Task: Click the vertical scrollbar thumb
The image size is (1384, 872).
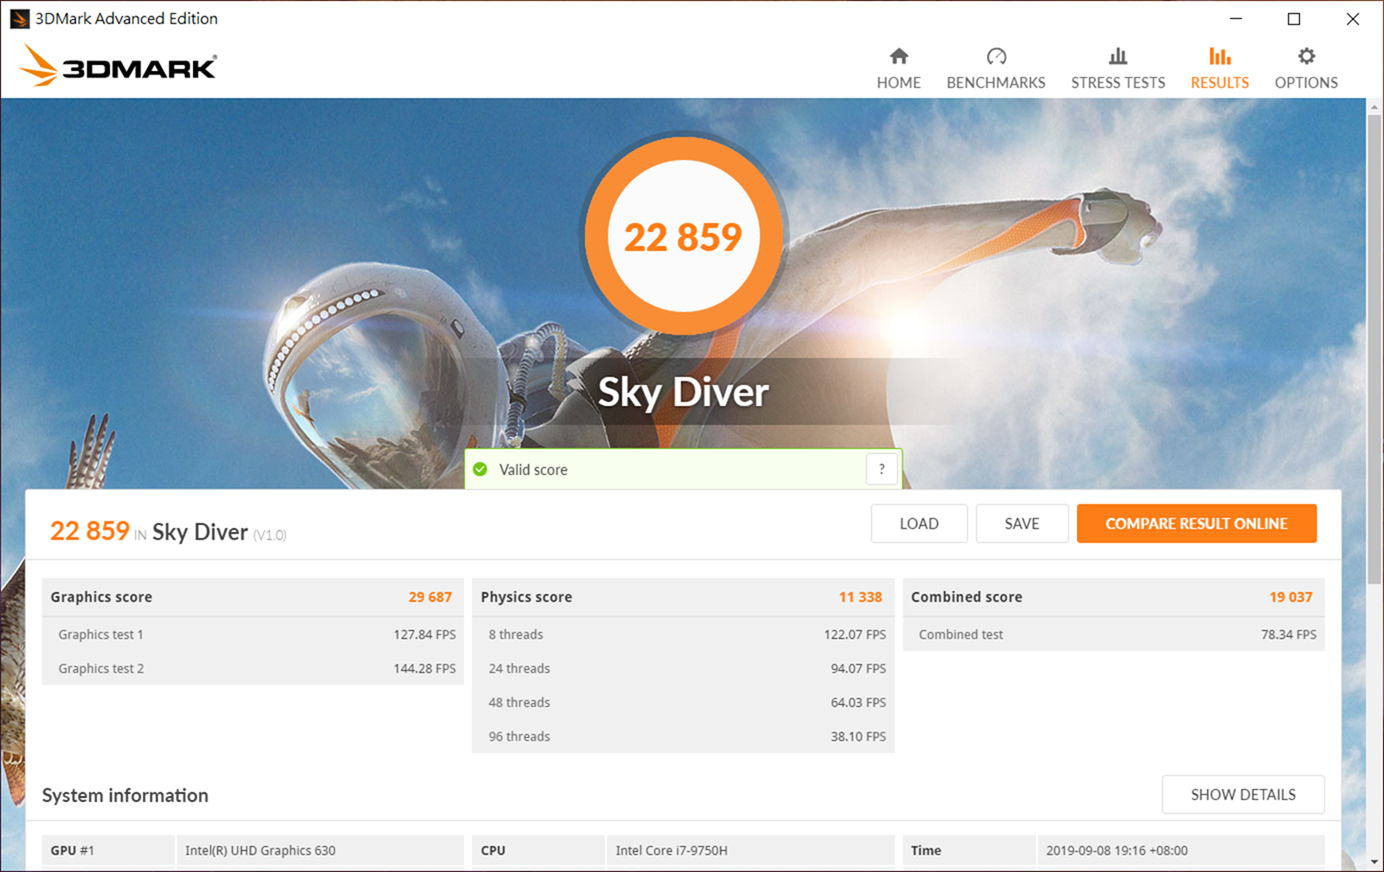Action: tap(1375, 350)
